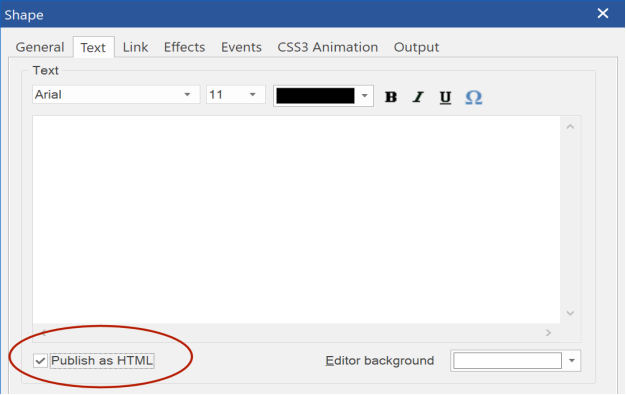Open Editor background color dropdown arrow
The width and height of the screenshot is (626, 395).
click(x=572, y=361)
